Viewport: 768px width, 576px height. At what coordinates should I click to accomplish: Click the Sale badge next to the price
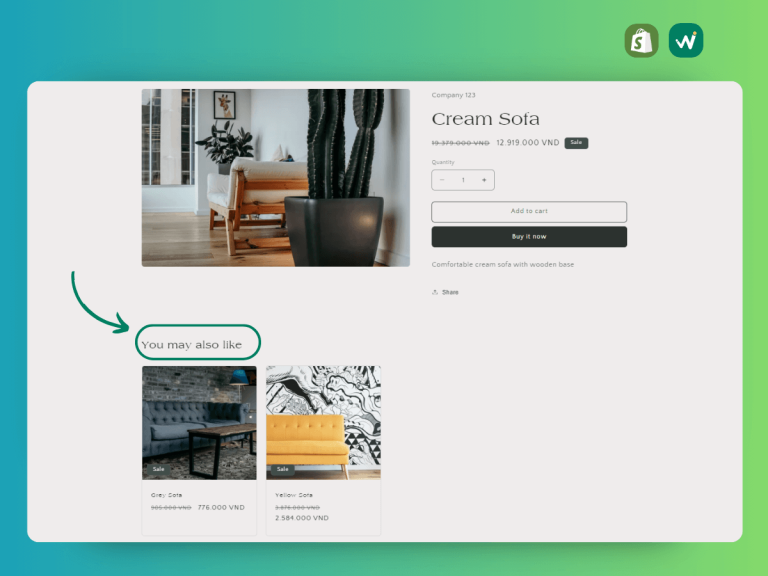tap(576, 143)
